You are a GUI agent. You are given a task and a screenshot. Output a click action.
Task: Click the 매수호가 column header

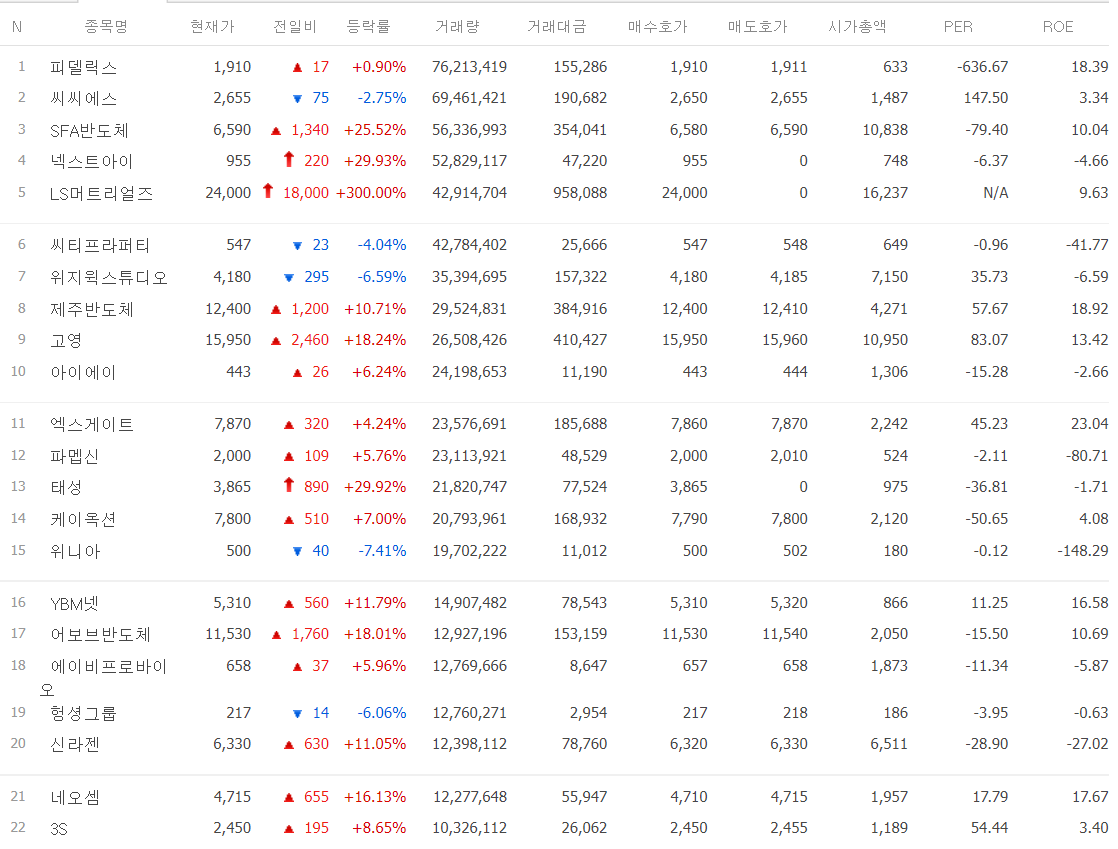[657, 27]
